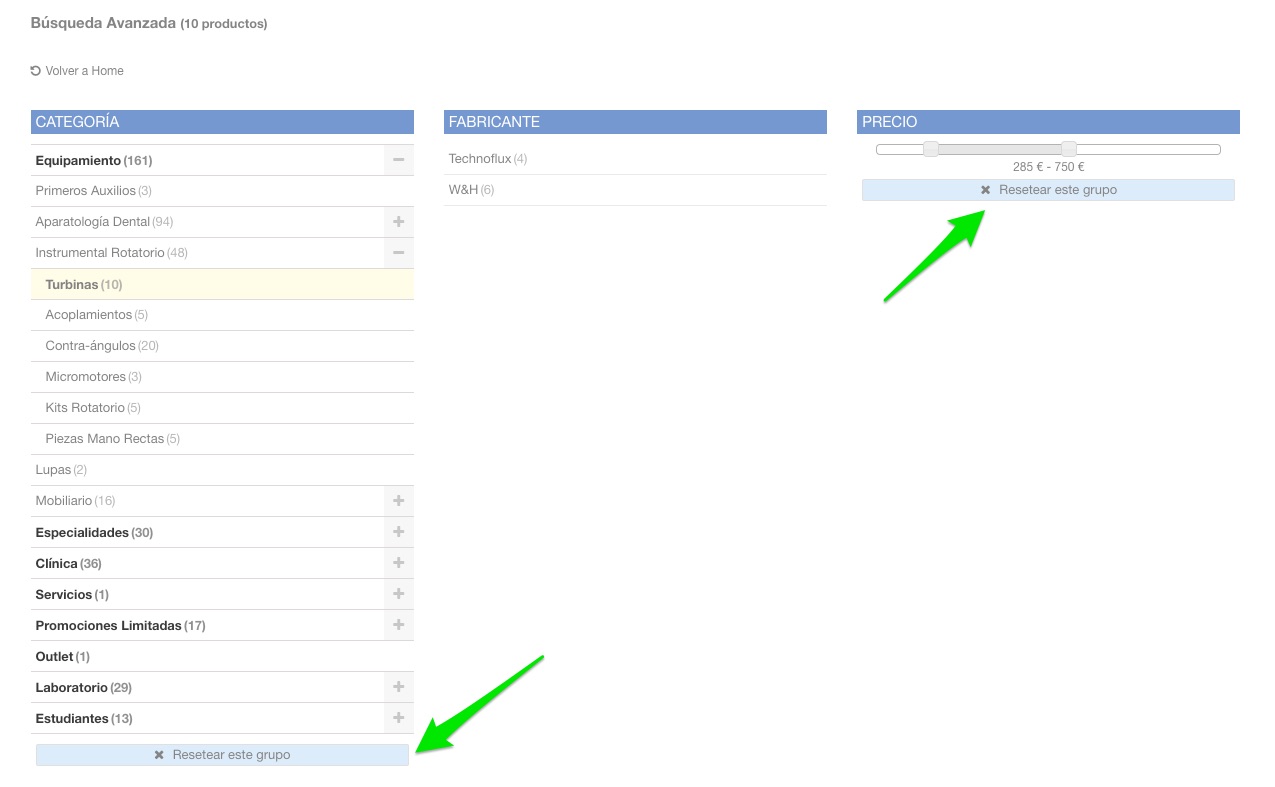Expand Servicios subcategories with plus icon

coord(398,594)
